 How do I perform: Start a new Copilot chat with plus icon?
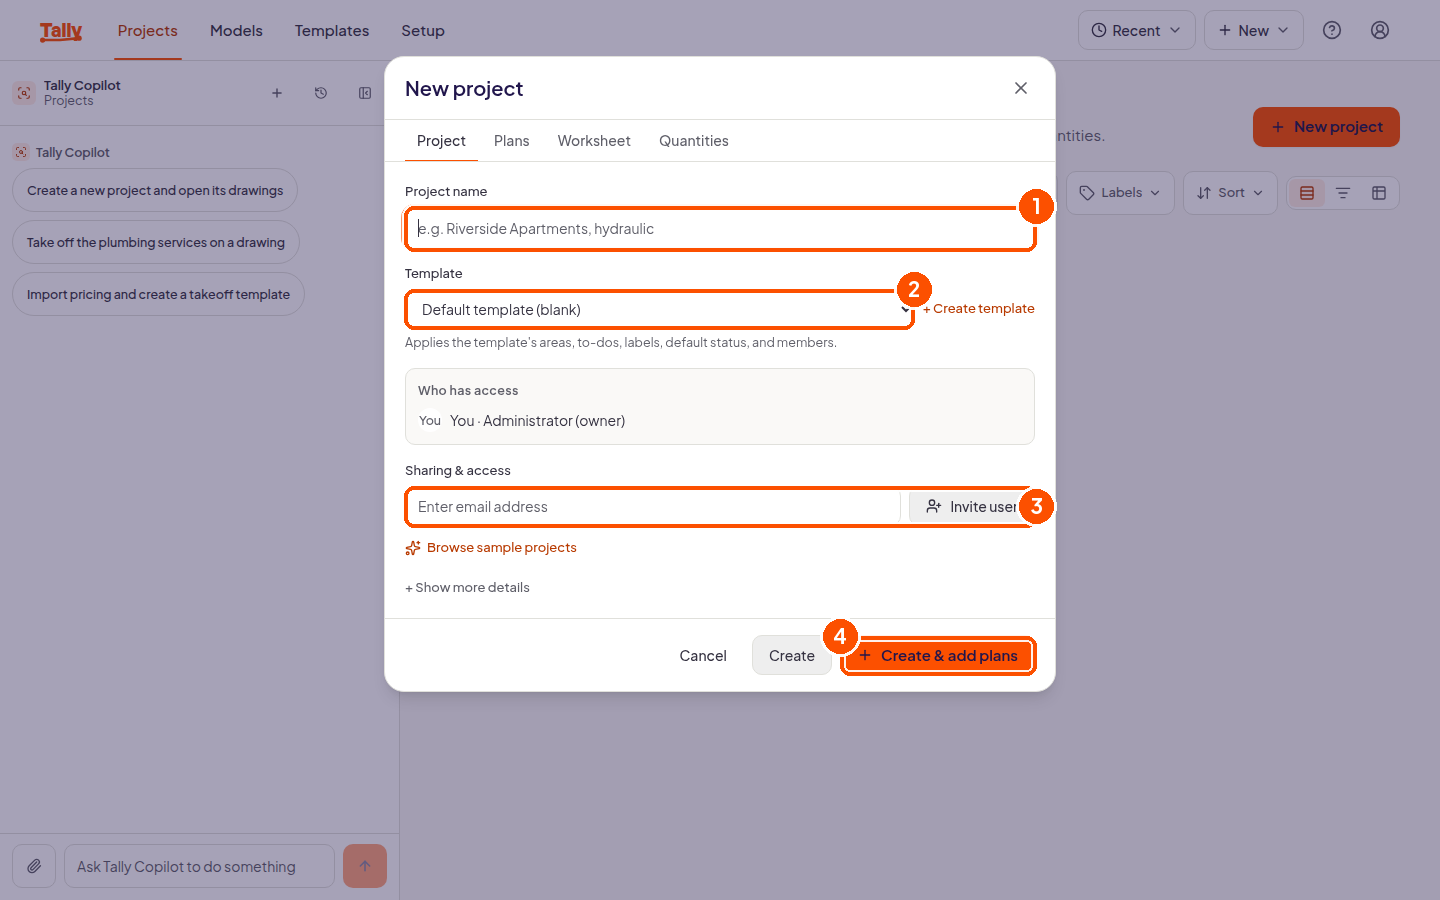click(277, 93)
